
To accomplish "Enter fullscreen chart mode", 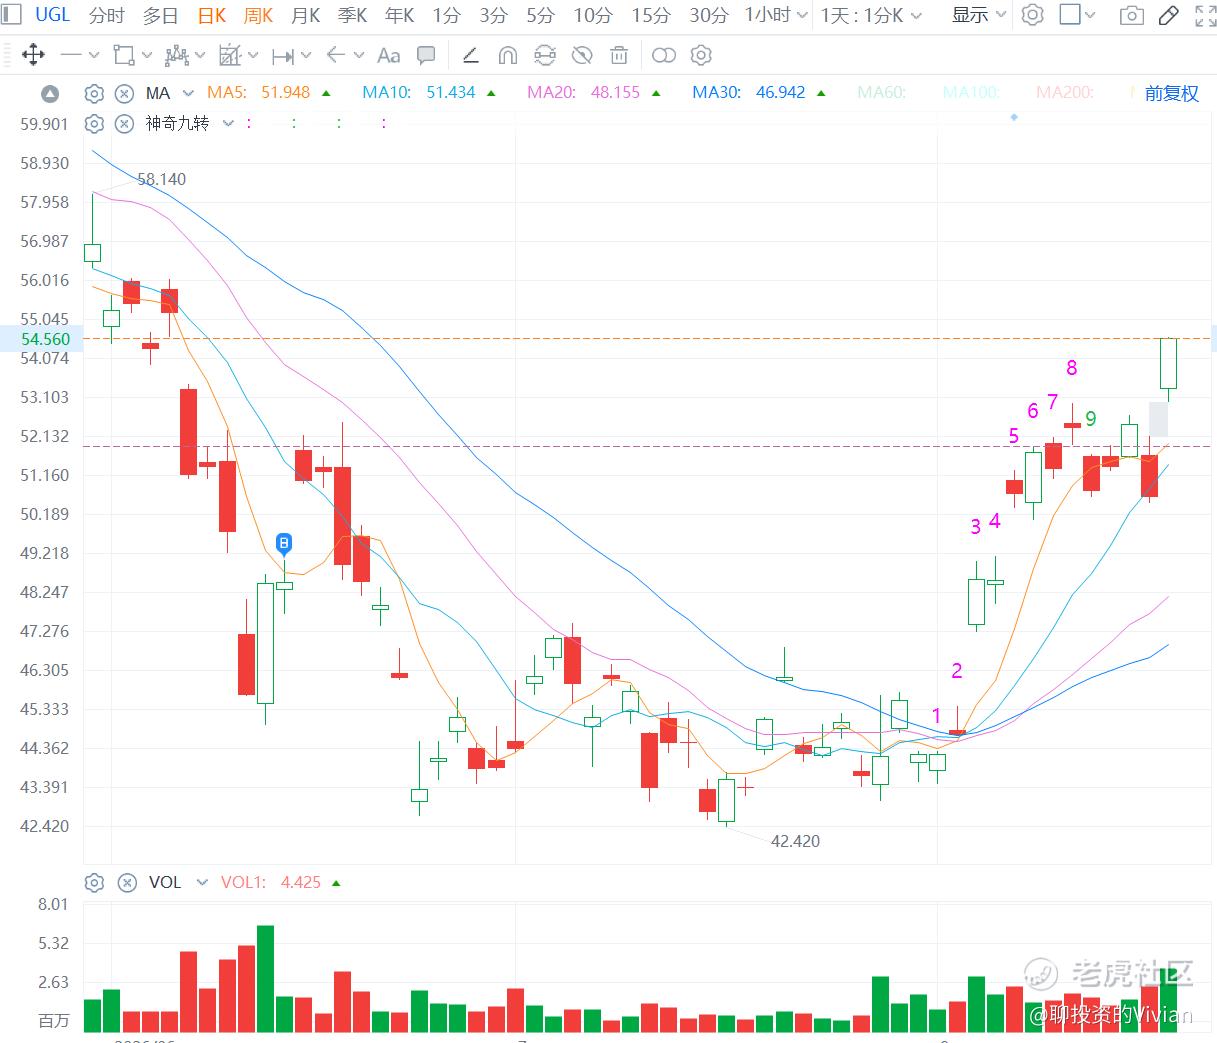I will coord(1205,15).
